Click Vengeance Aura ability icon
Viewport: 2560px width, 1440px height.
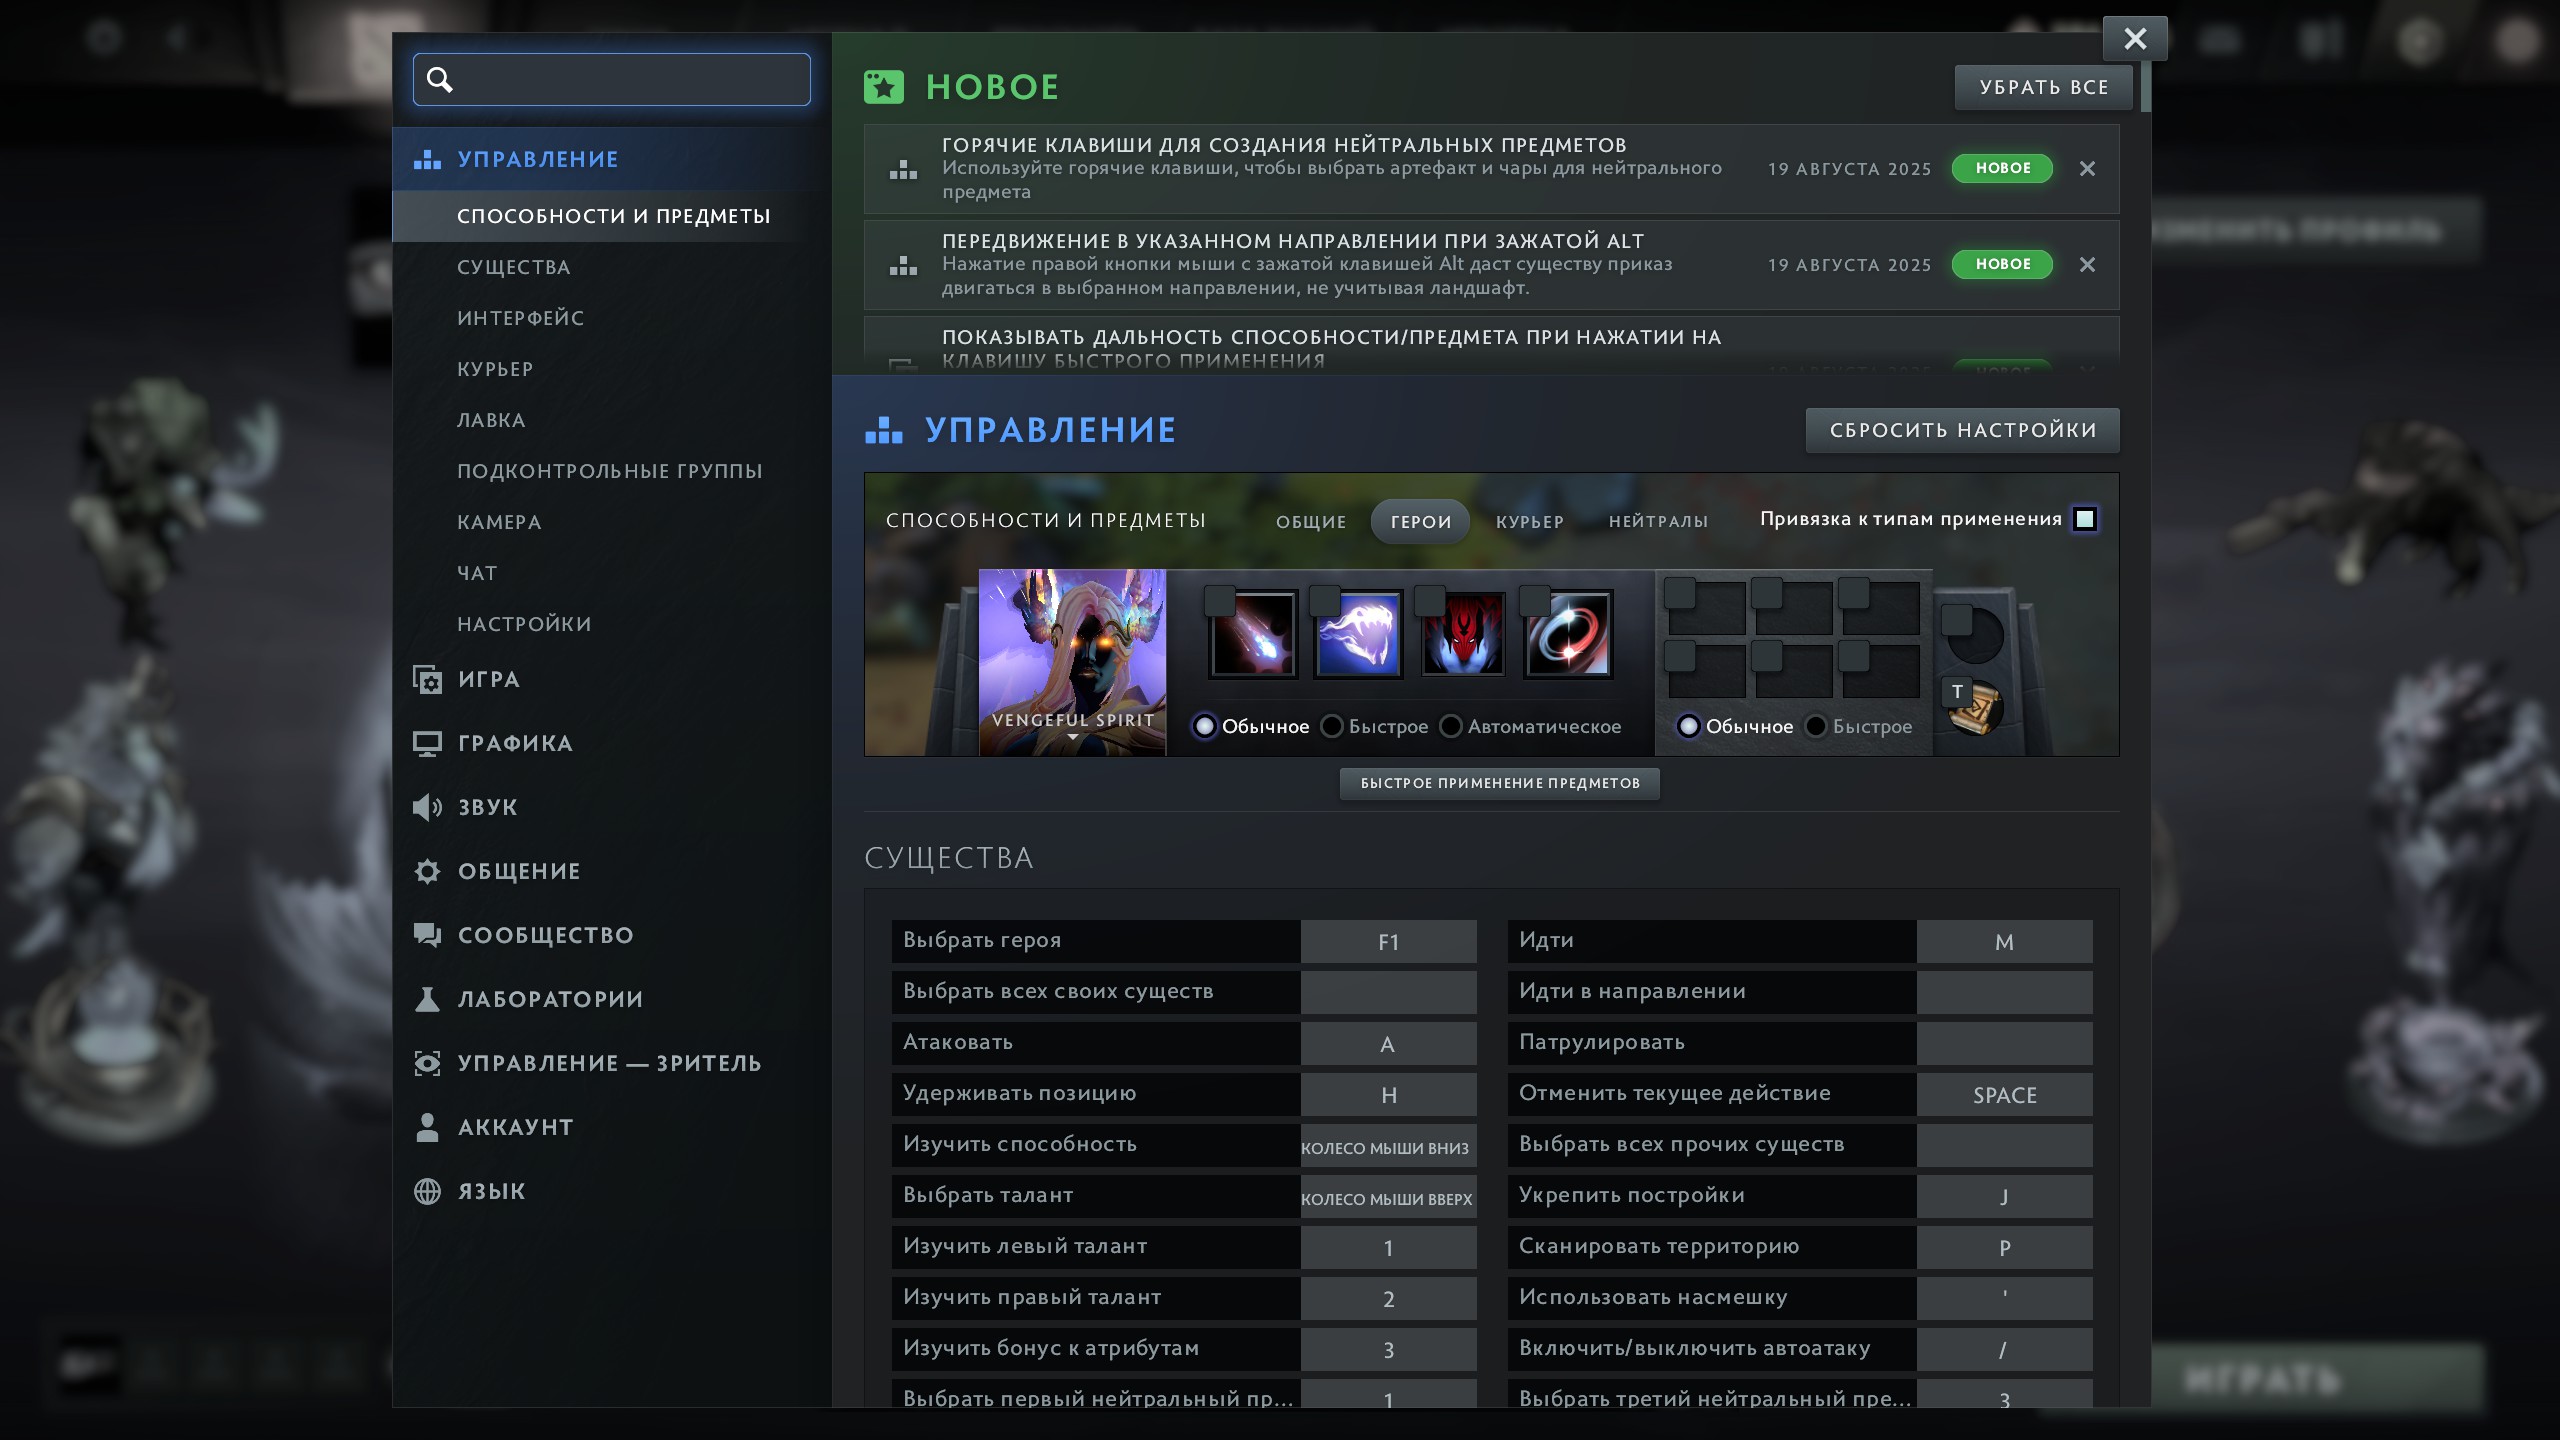1463,635
